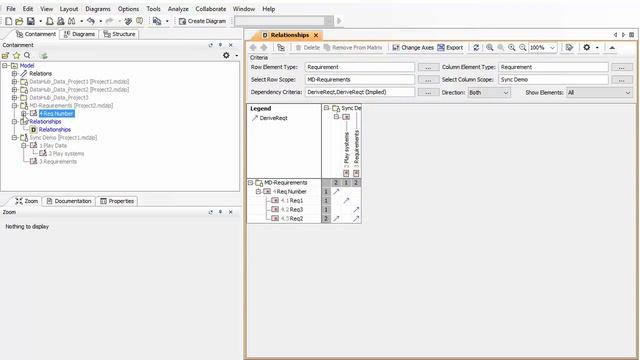Open the dropdown arrow beside the Undo icon

coord(100,21)
